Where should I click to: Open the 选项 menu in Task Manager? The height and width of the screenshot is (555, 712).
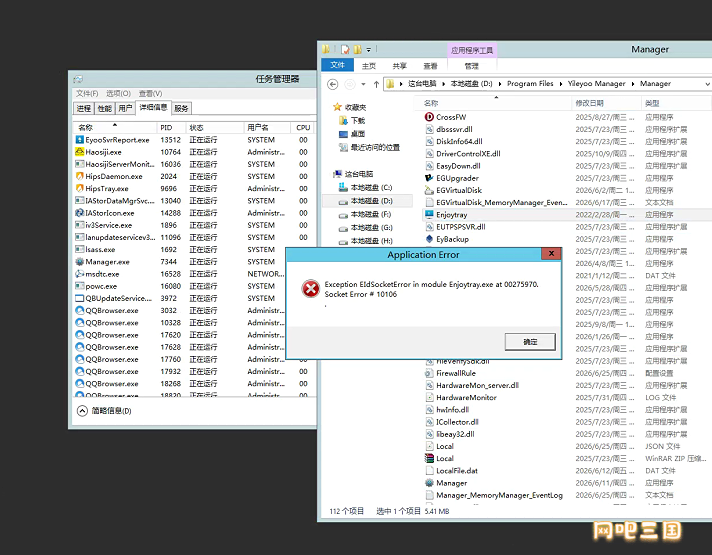click(119, 94)
